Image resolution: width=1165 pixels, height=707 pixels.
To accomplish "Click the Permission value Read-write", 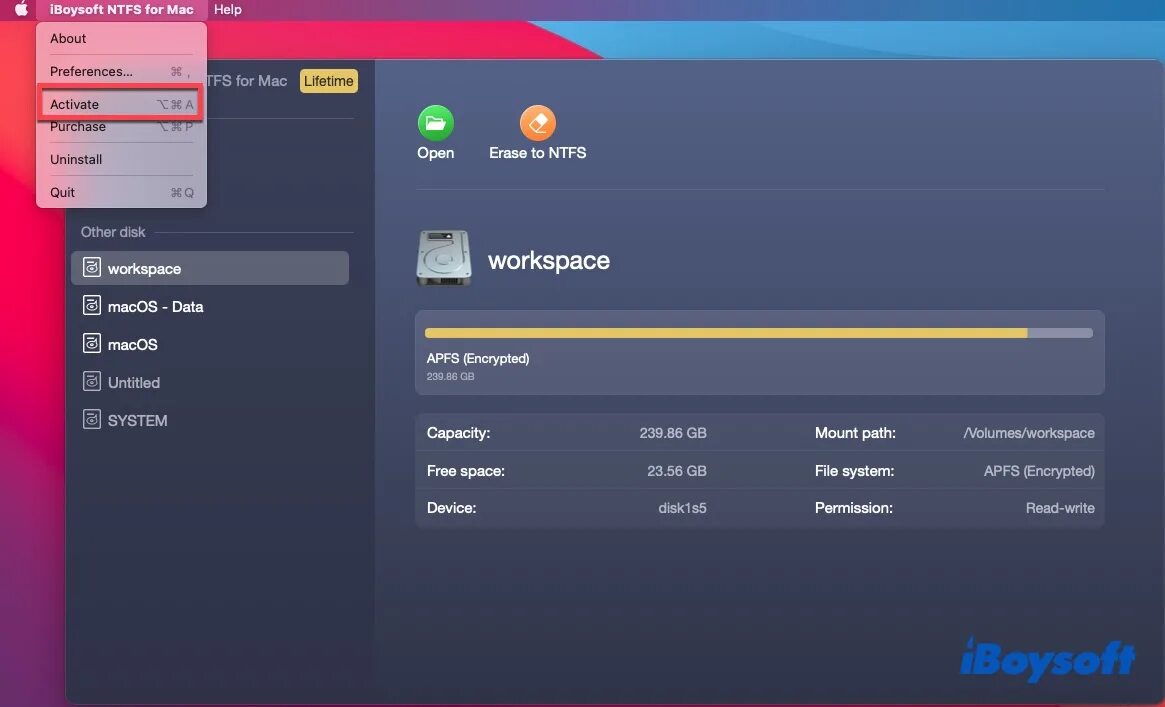I will point(1059,508).
